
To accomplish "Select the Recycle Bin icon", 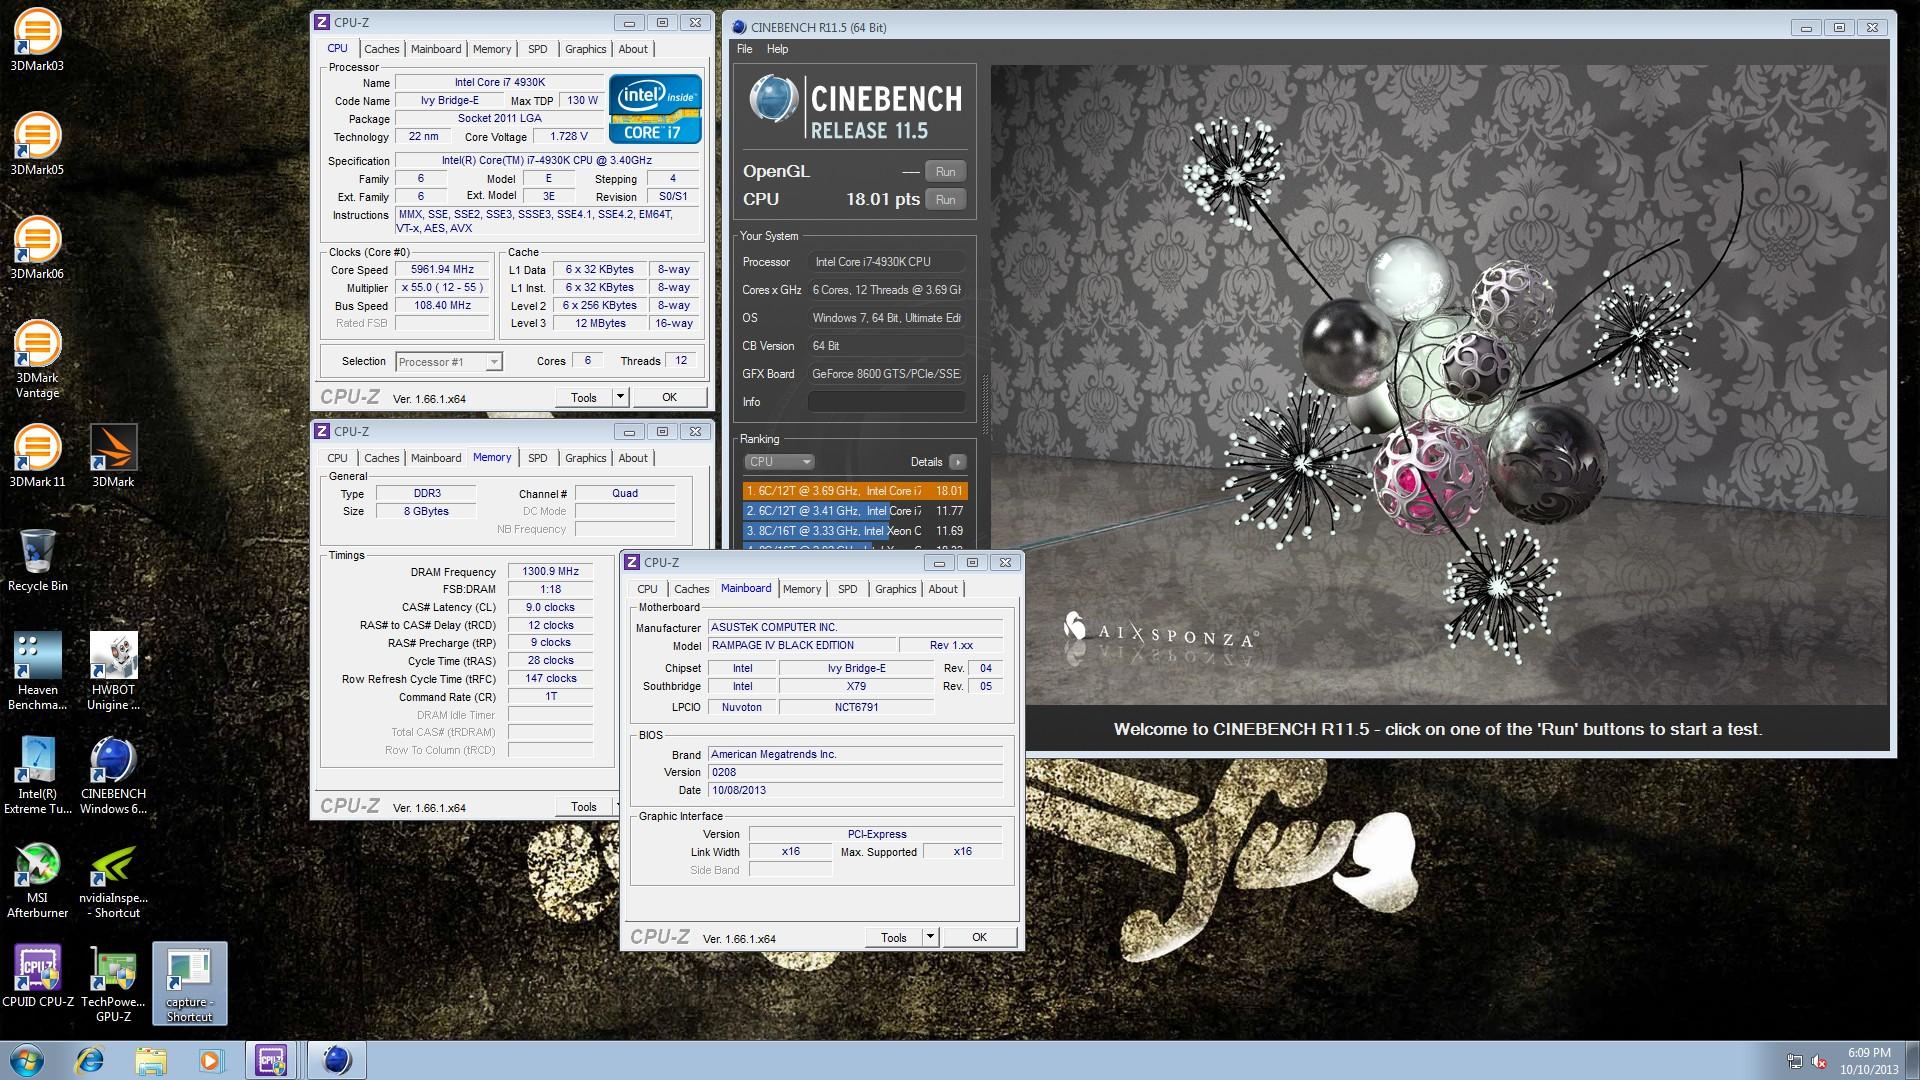I will coord(37,560).
